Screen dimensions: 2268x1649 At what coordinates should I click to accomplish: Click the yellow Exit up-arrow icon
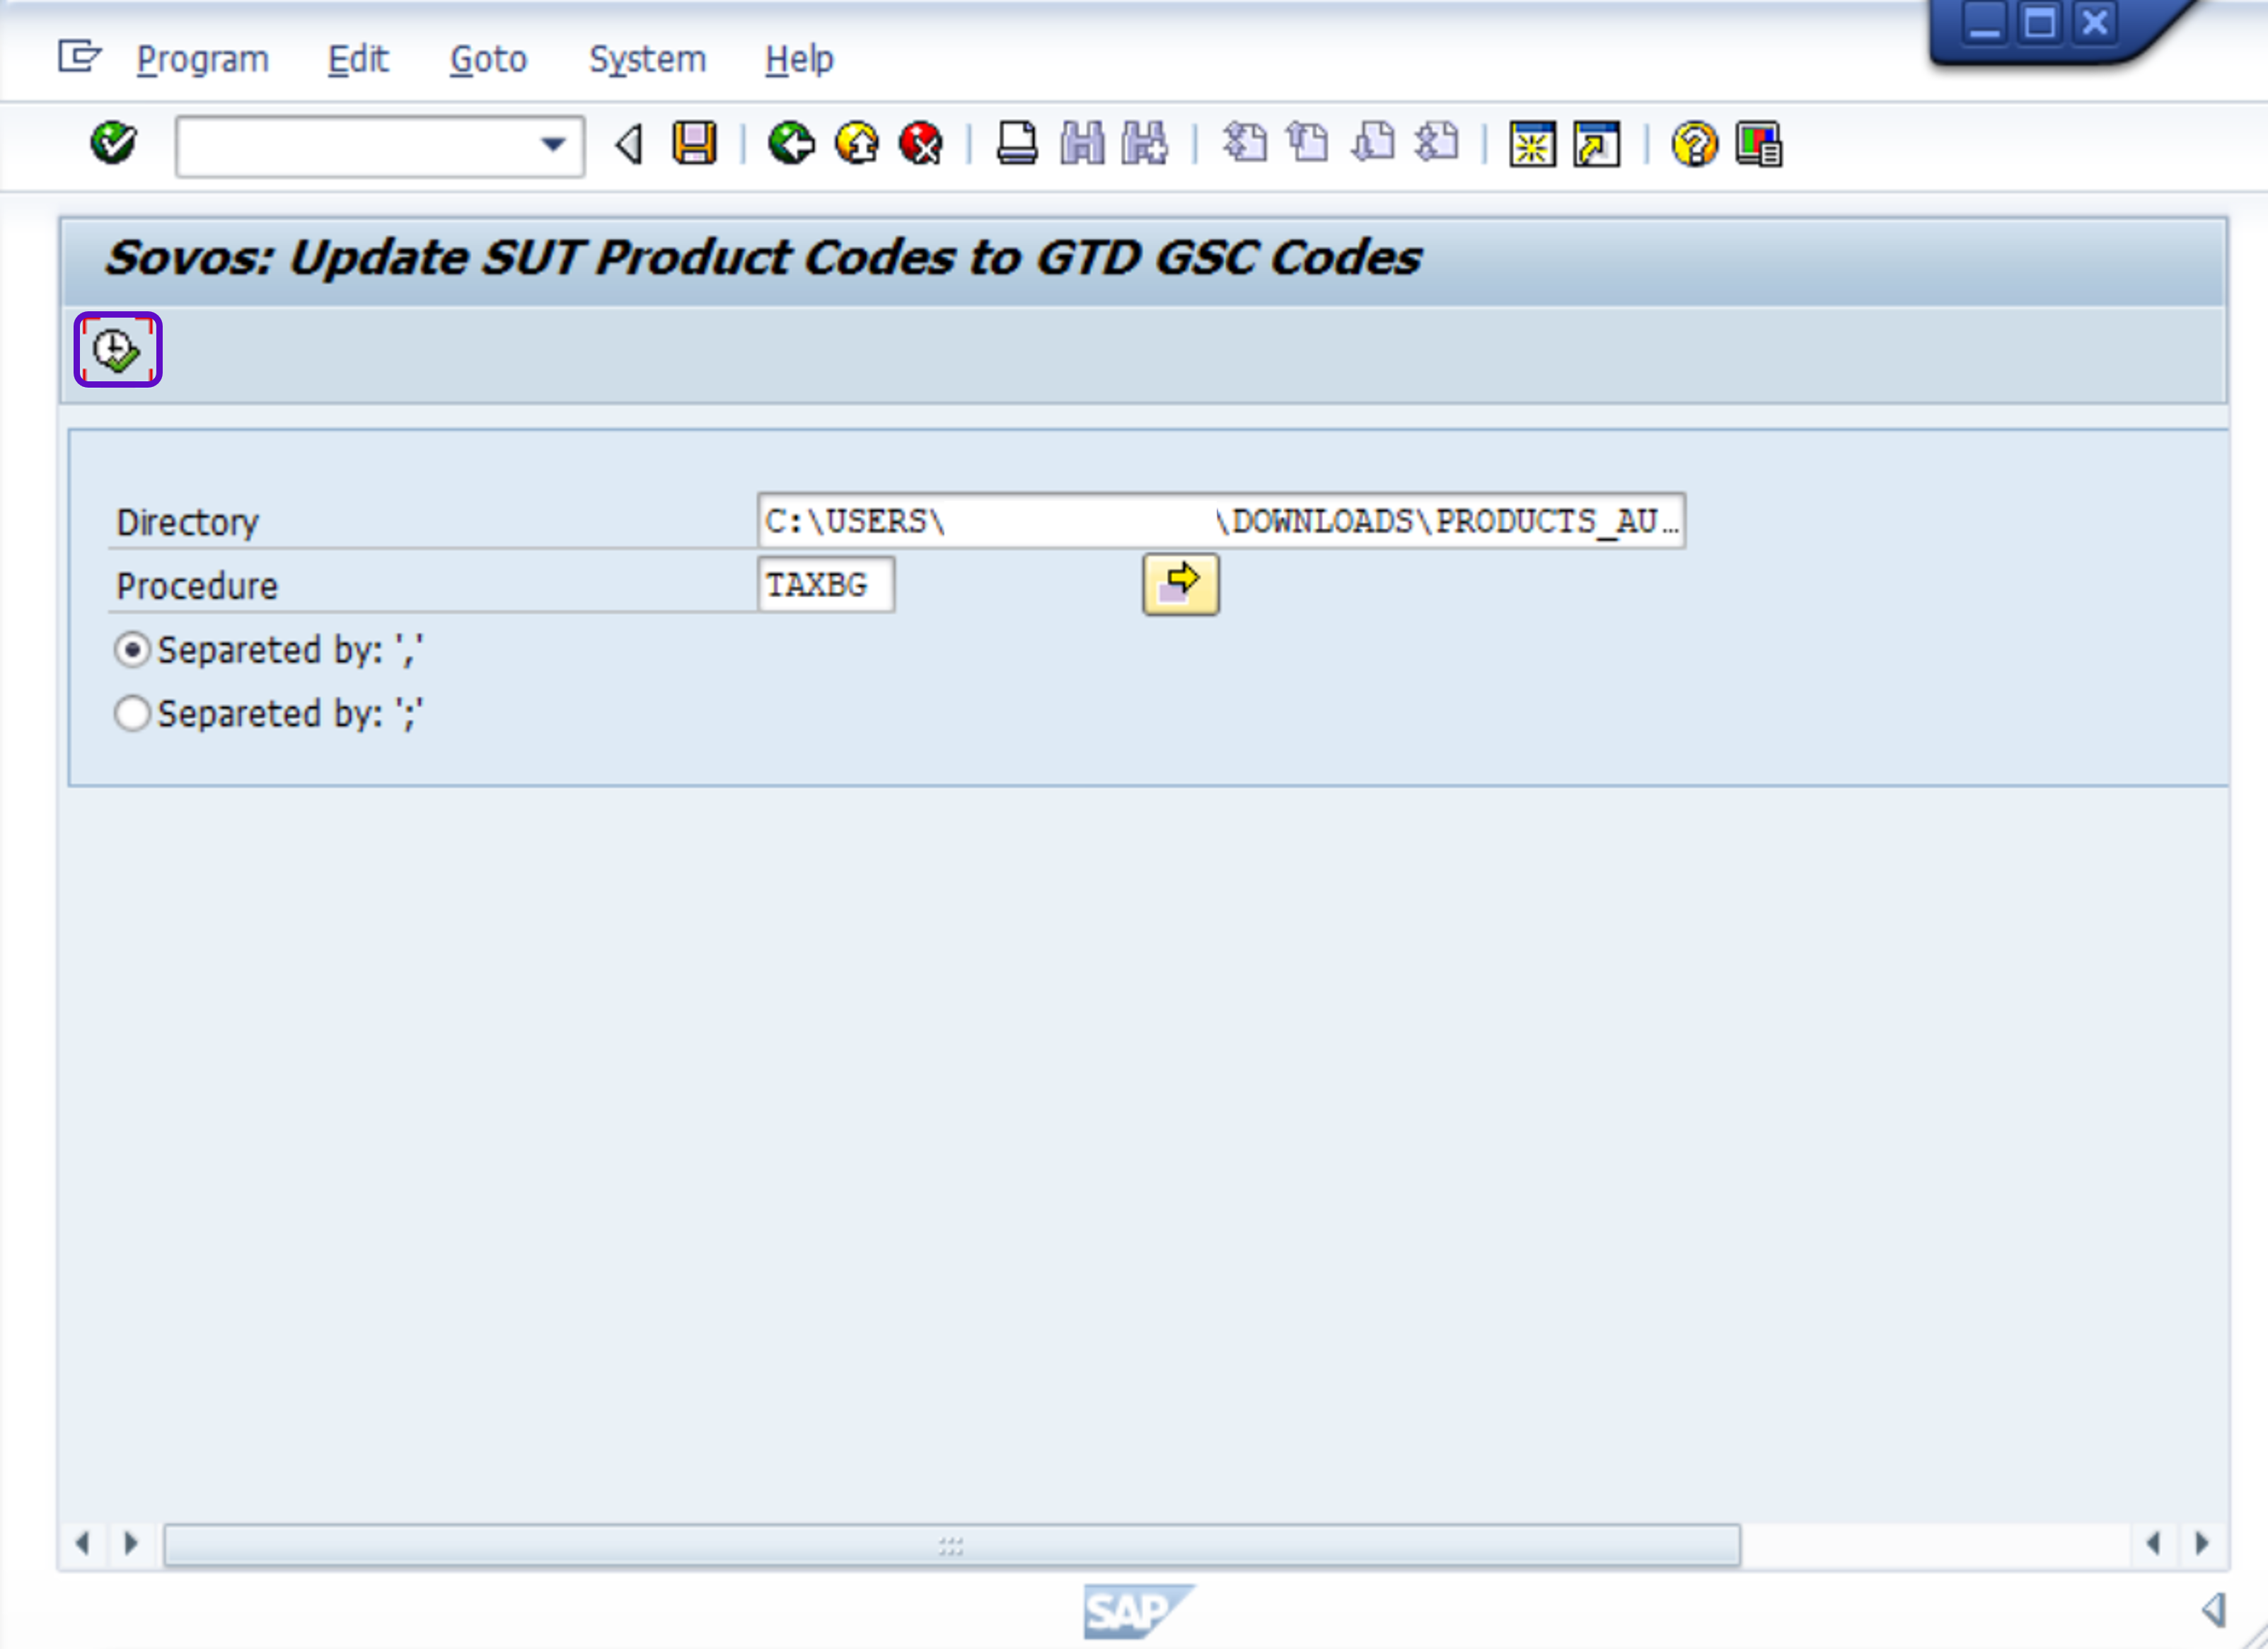pos(857,143)
